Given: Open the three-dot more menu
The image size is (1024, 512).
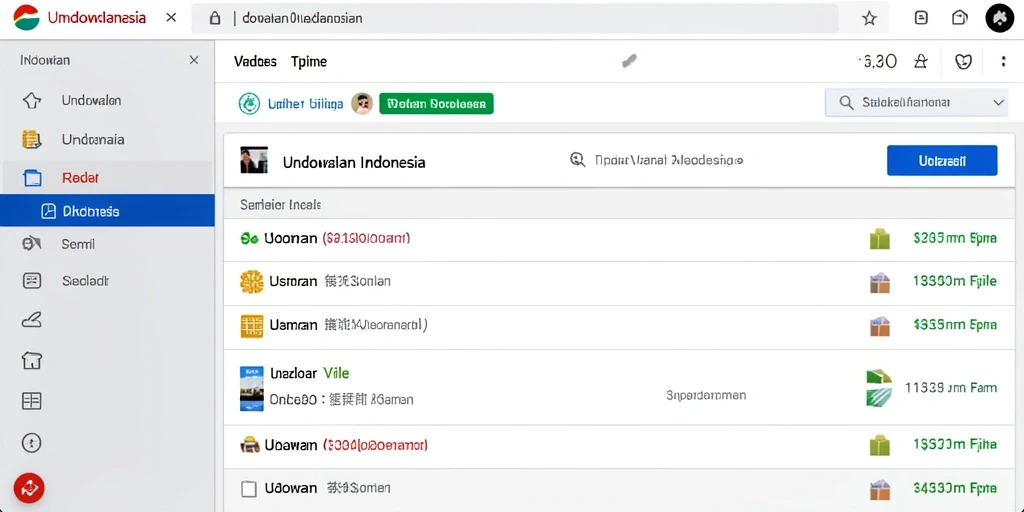Looking at the screenshot, I should [x=1003, y=61].
